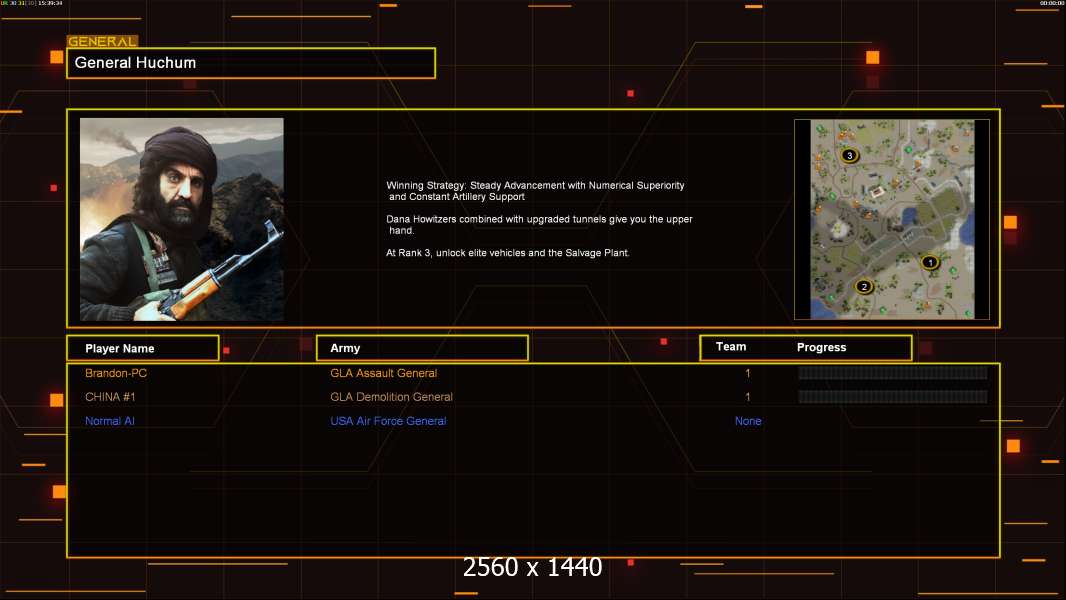
Task: Click team number 1 for Brandon-PC
Action: 748,373
